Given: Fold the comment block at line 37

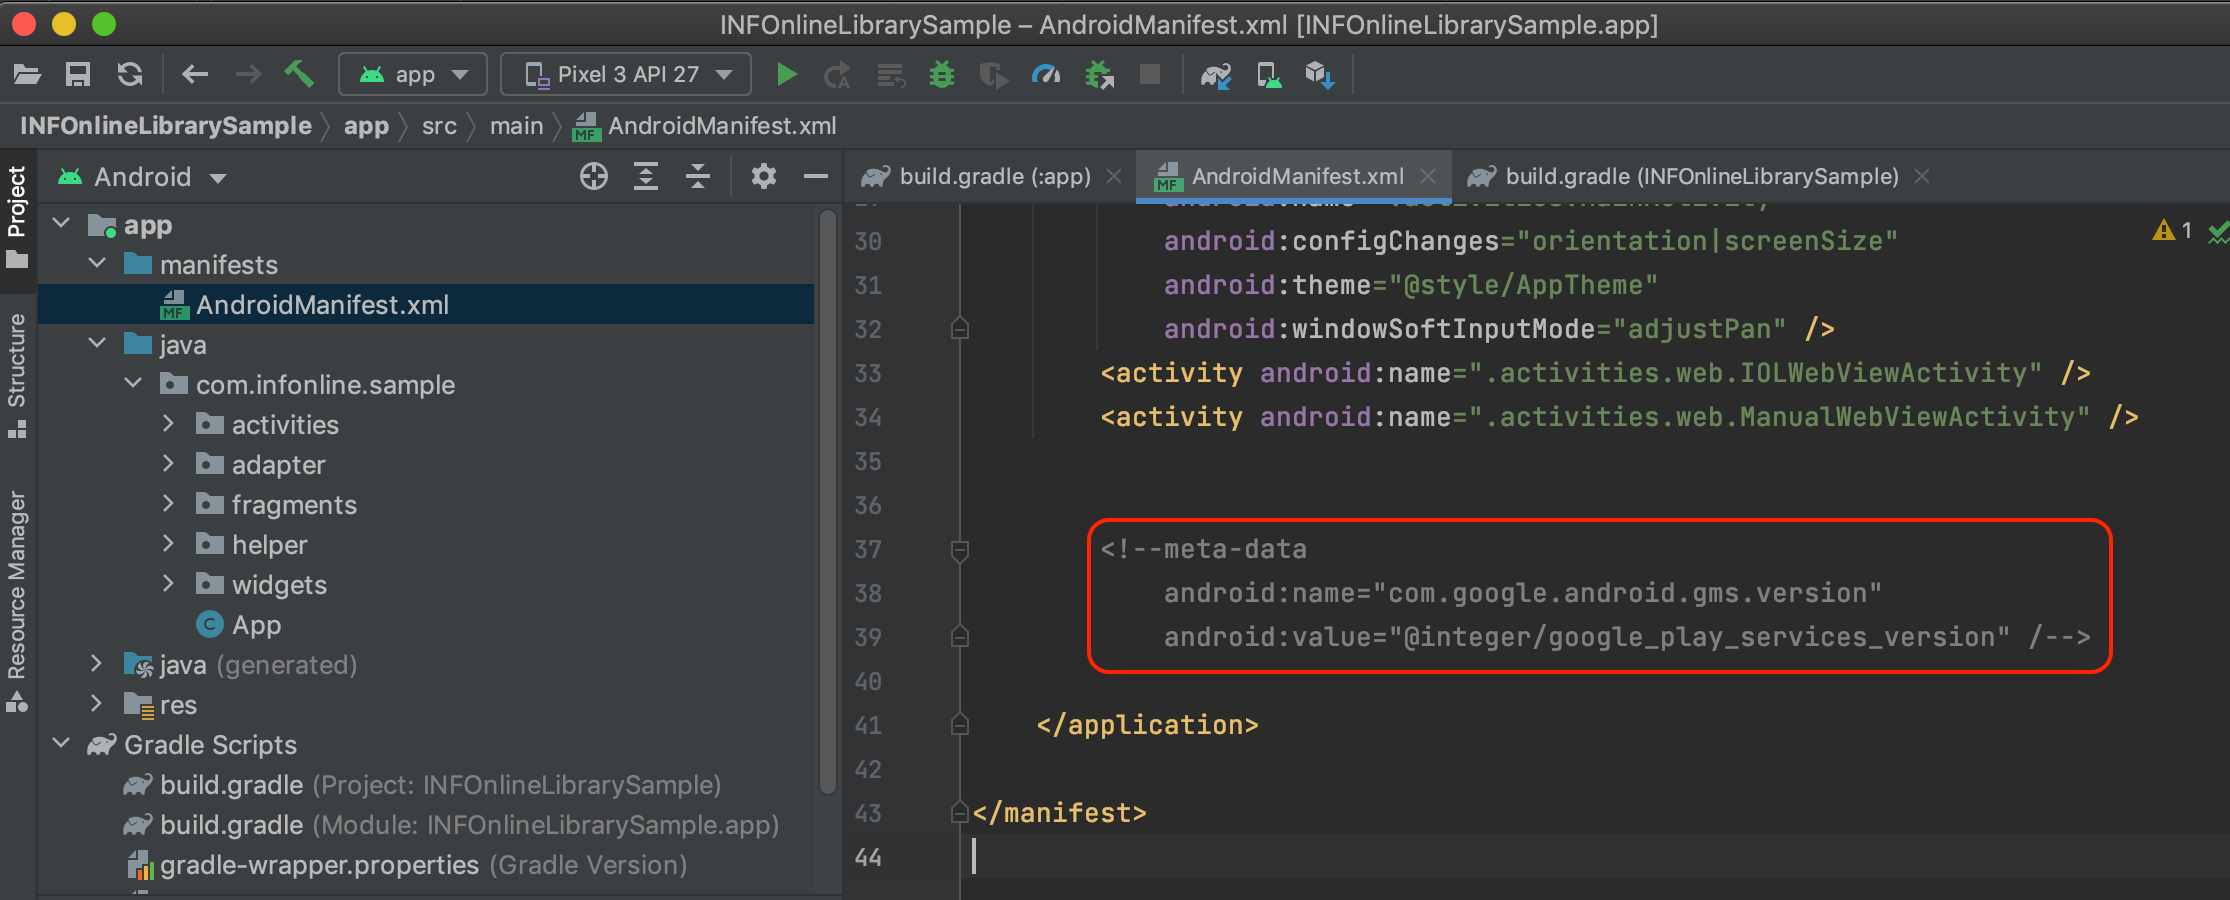Looking at the screenshot, I should (x=960, y=549).
